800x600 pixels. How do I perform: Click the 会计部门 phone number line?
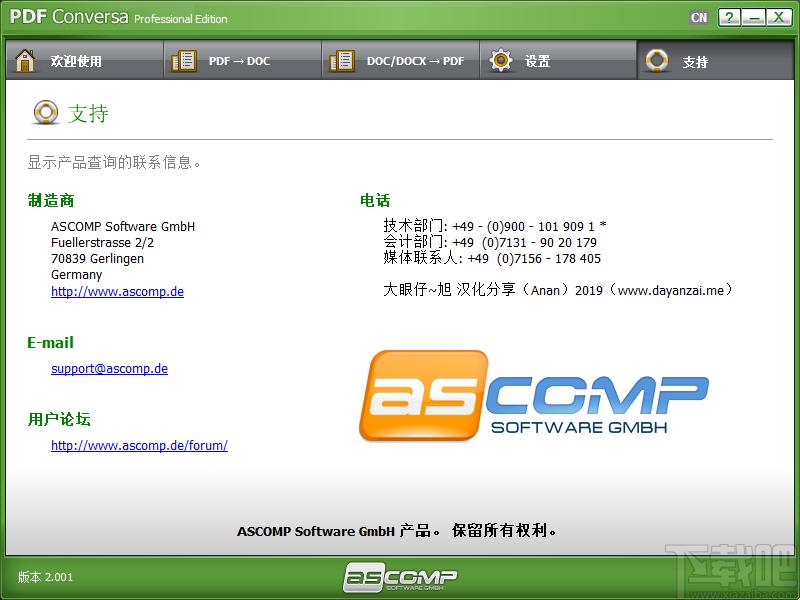point(490,242)
